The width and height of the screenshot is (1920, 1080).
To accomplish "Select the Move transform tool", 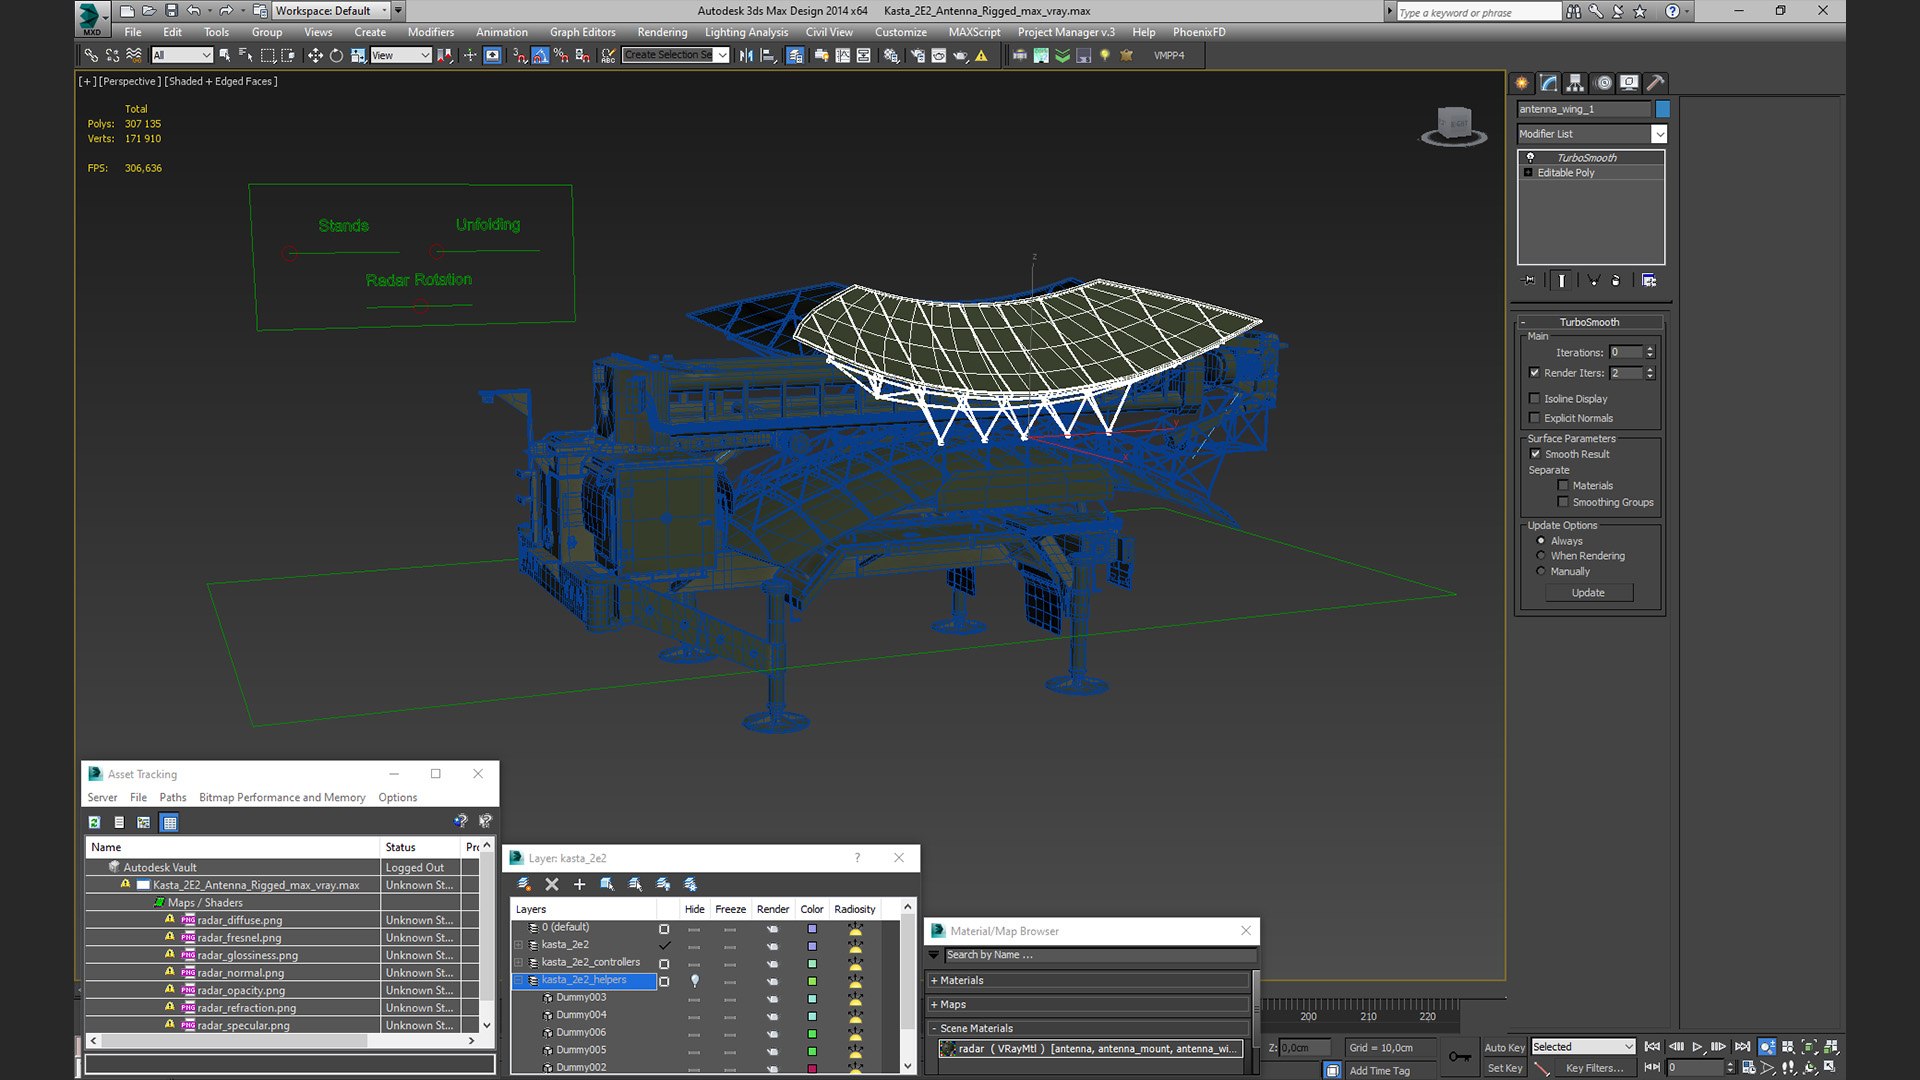I will 315,56.
